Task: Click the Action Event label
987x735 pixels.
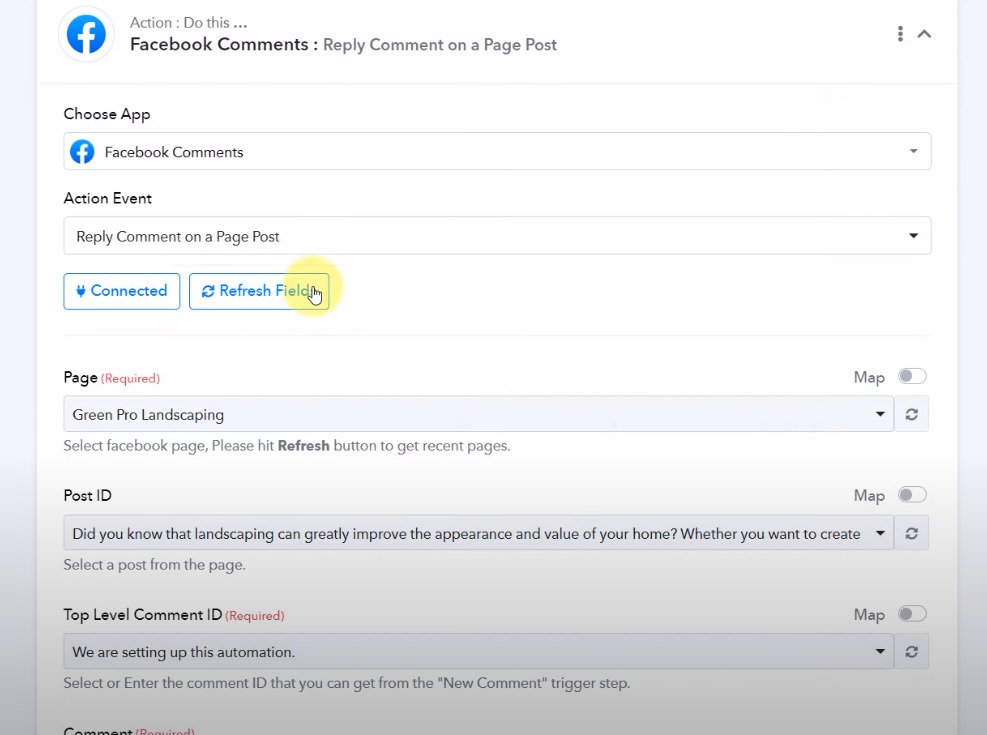Action: (x=108, y=198)
